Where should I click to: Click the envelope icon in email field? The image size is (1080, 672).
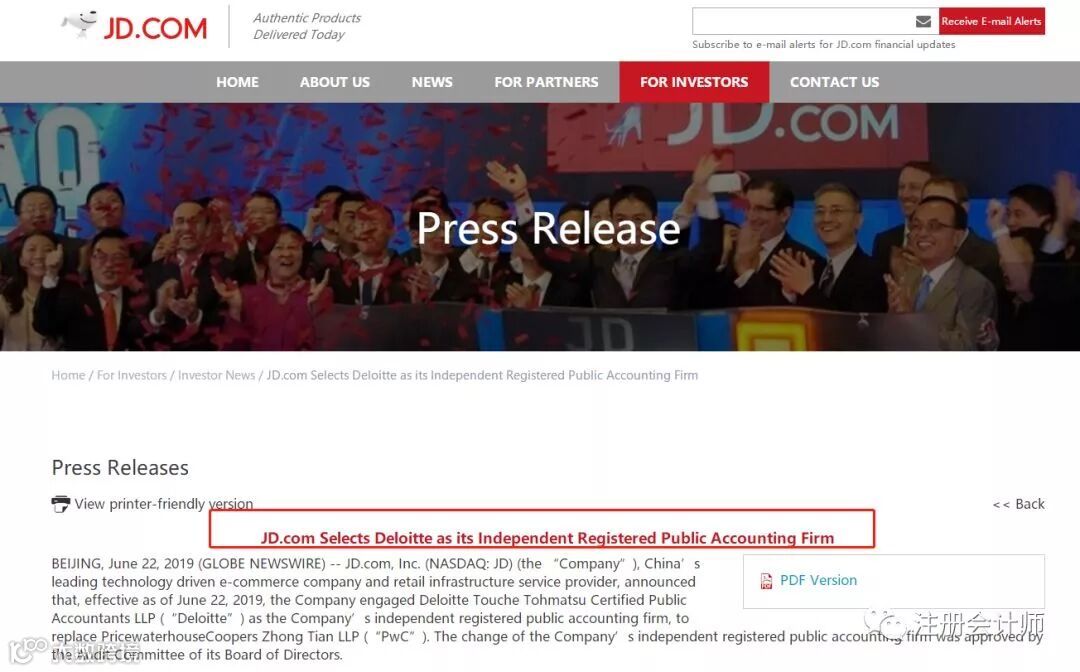pyautogui.click(x=923, y=21)
